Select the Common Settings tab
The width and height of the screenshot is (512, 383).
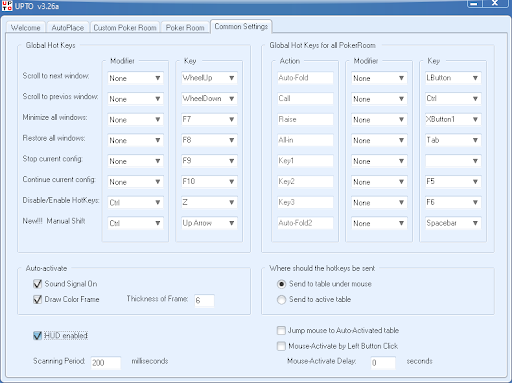241,26
